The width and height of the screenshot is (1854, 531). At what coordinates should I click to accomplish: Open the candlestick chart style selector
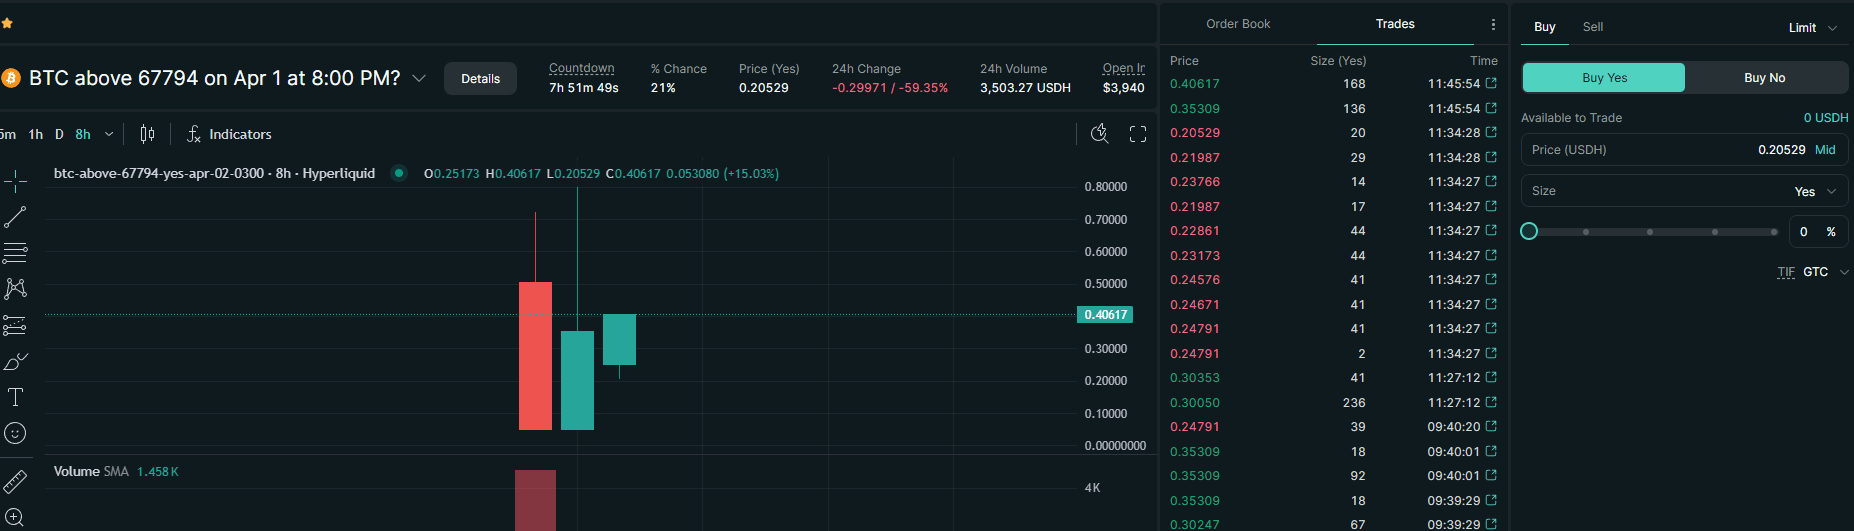point(147,134)
